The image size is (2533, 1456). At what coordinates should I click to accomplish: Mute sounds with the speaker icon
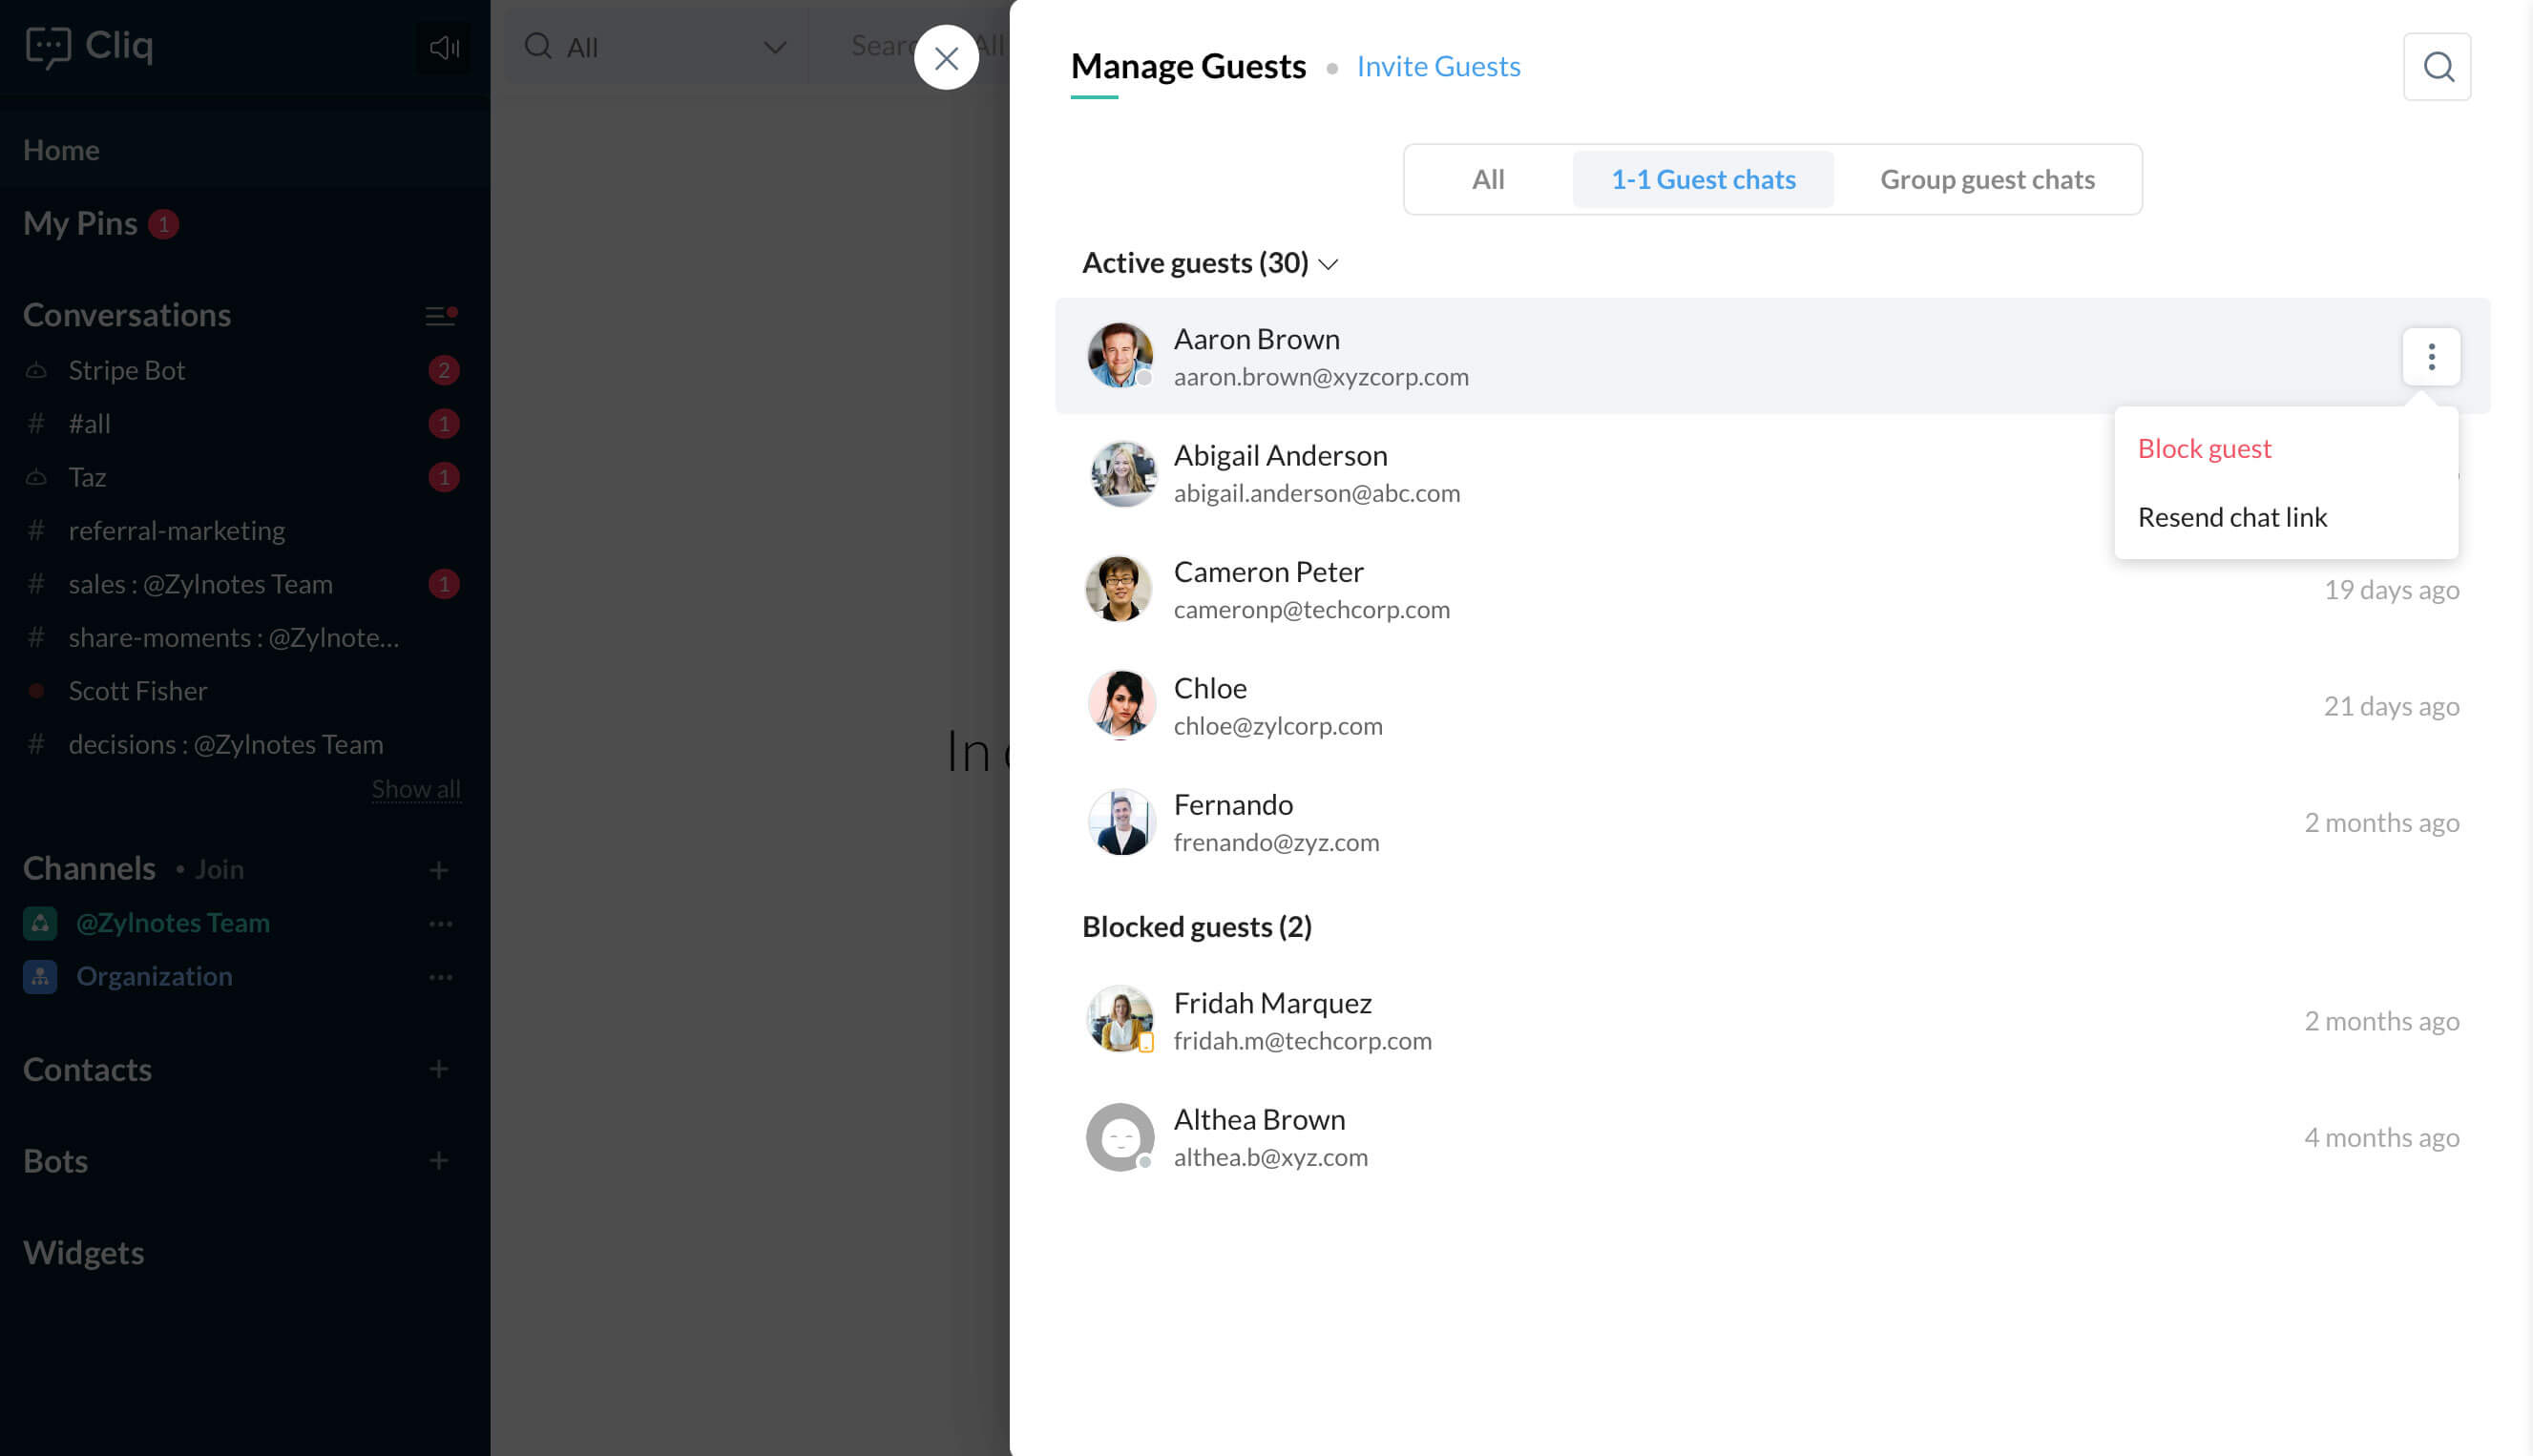[x=443, y=47]
